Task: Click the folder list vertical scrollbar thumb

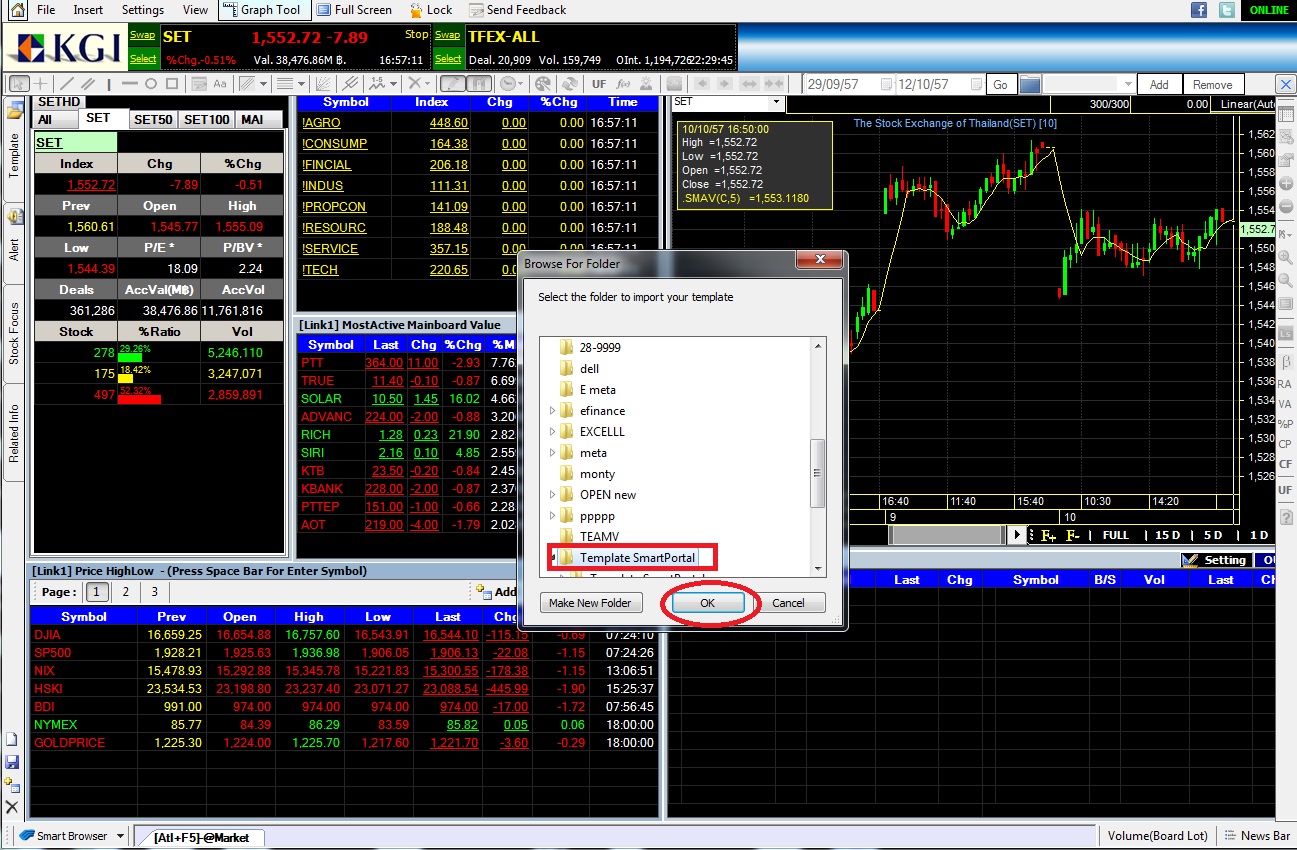Action: [818, 473]
